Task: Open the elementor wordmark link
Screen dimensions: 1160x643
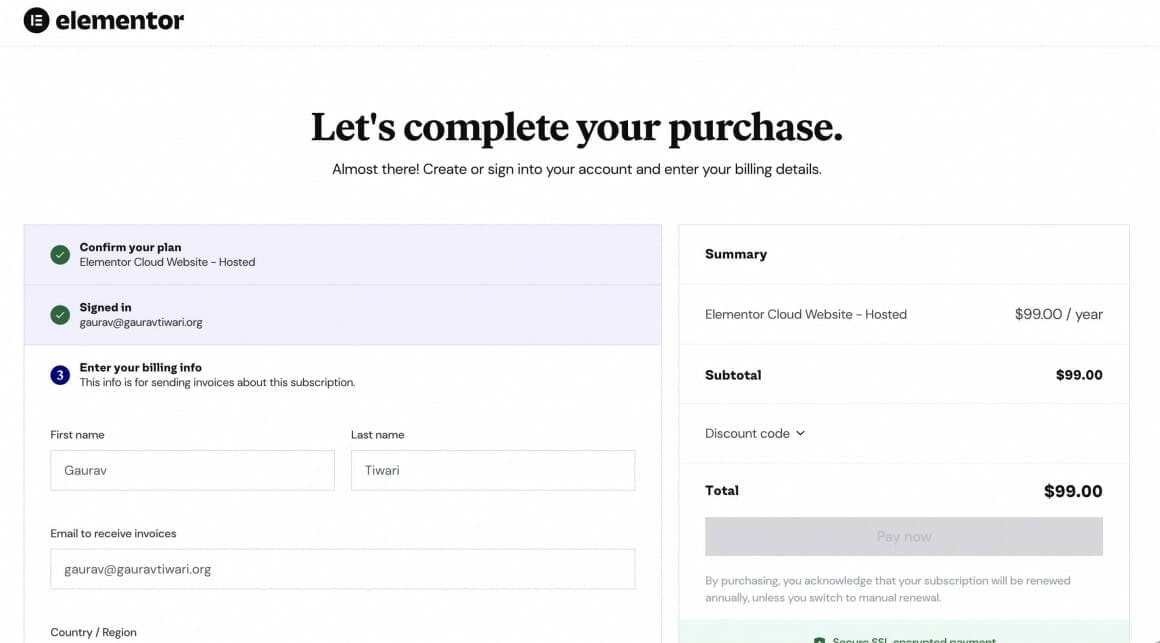Action: click(x=119, y=19)
